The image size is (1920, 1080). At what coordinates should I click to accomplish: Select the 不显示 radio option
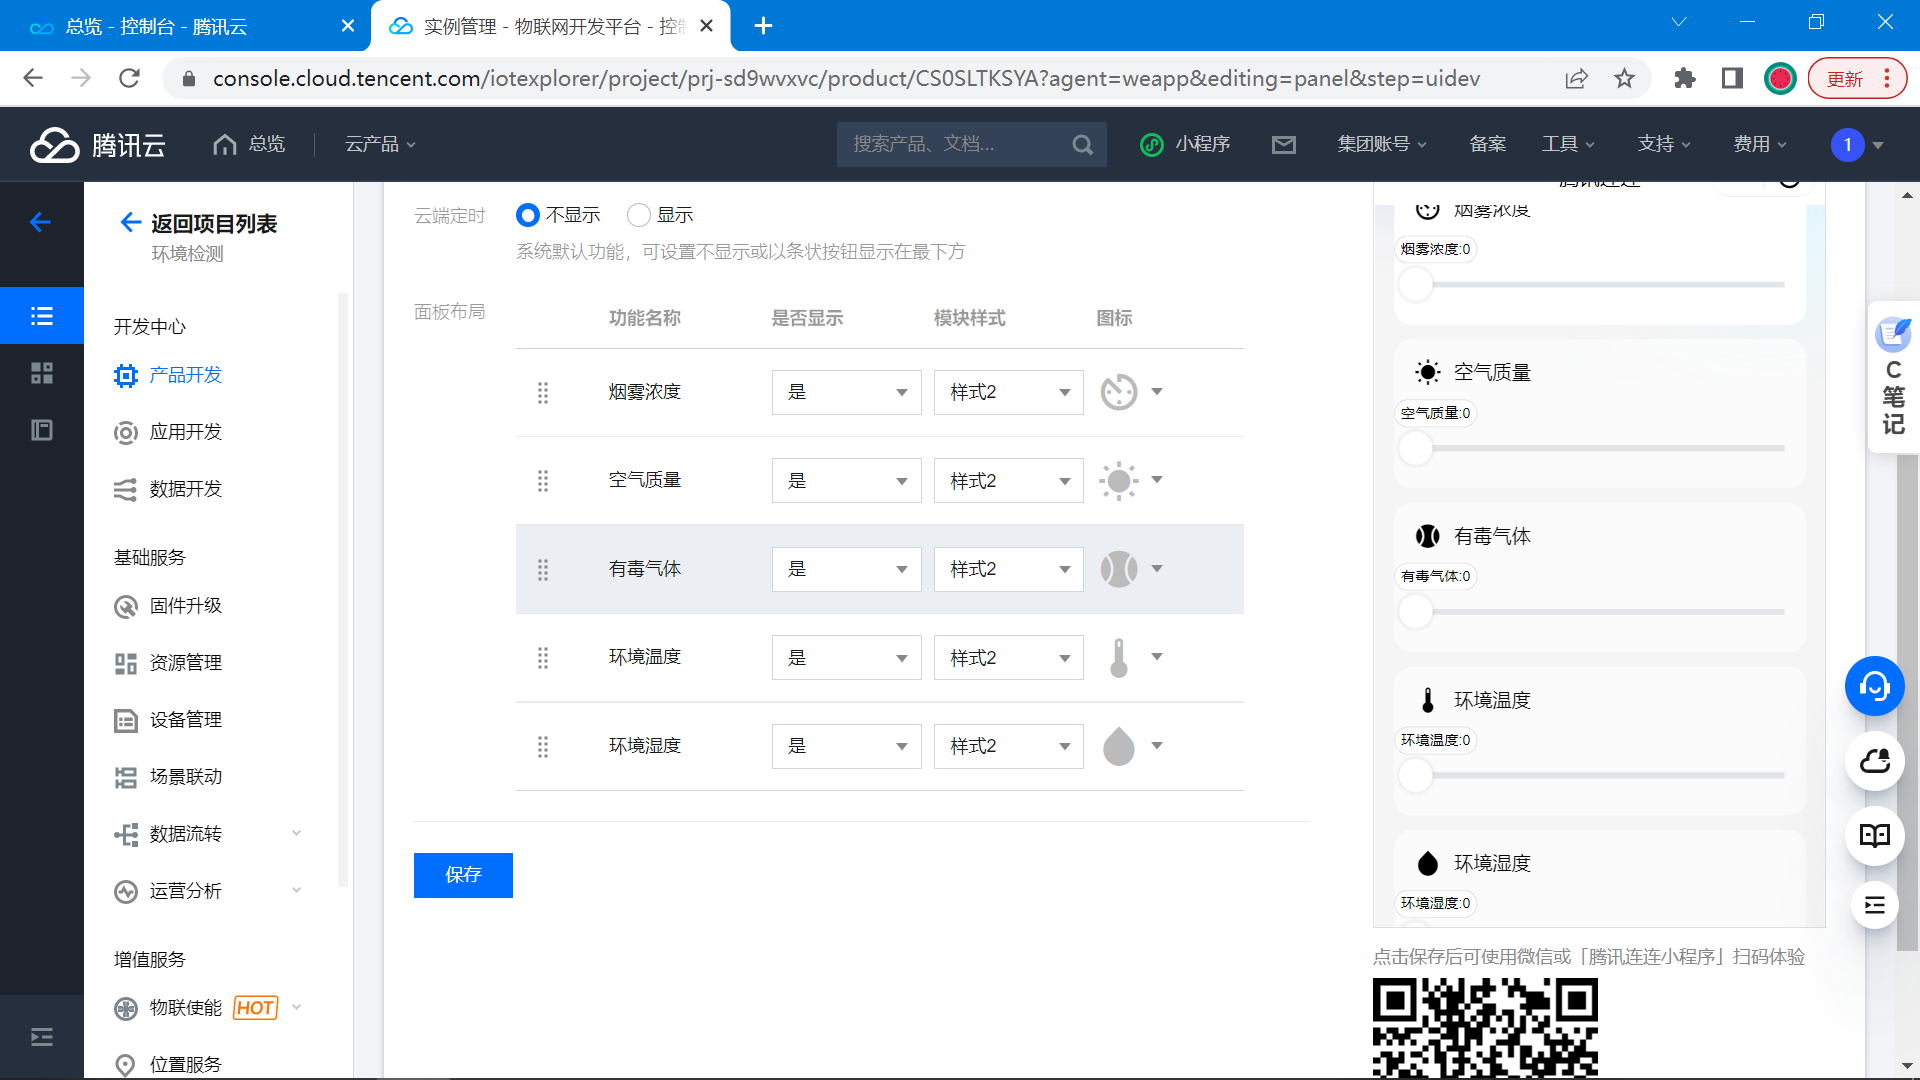tap(528, 215)
